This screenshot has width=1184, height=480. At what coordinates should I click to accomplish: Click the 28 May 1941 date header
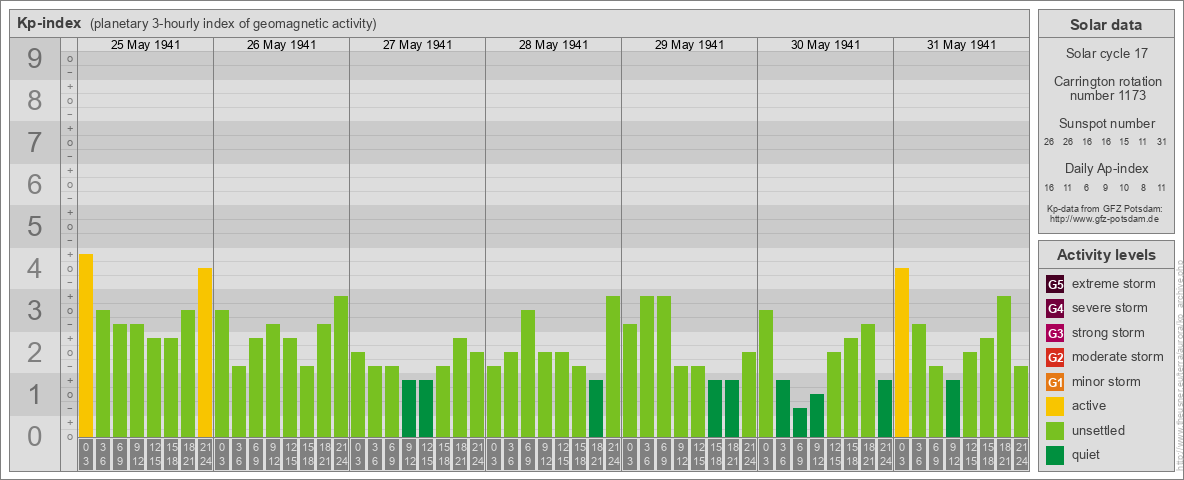(553, 45)
